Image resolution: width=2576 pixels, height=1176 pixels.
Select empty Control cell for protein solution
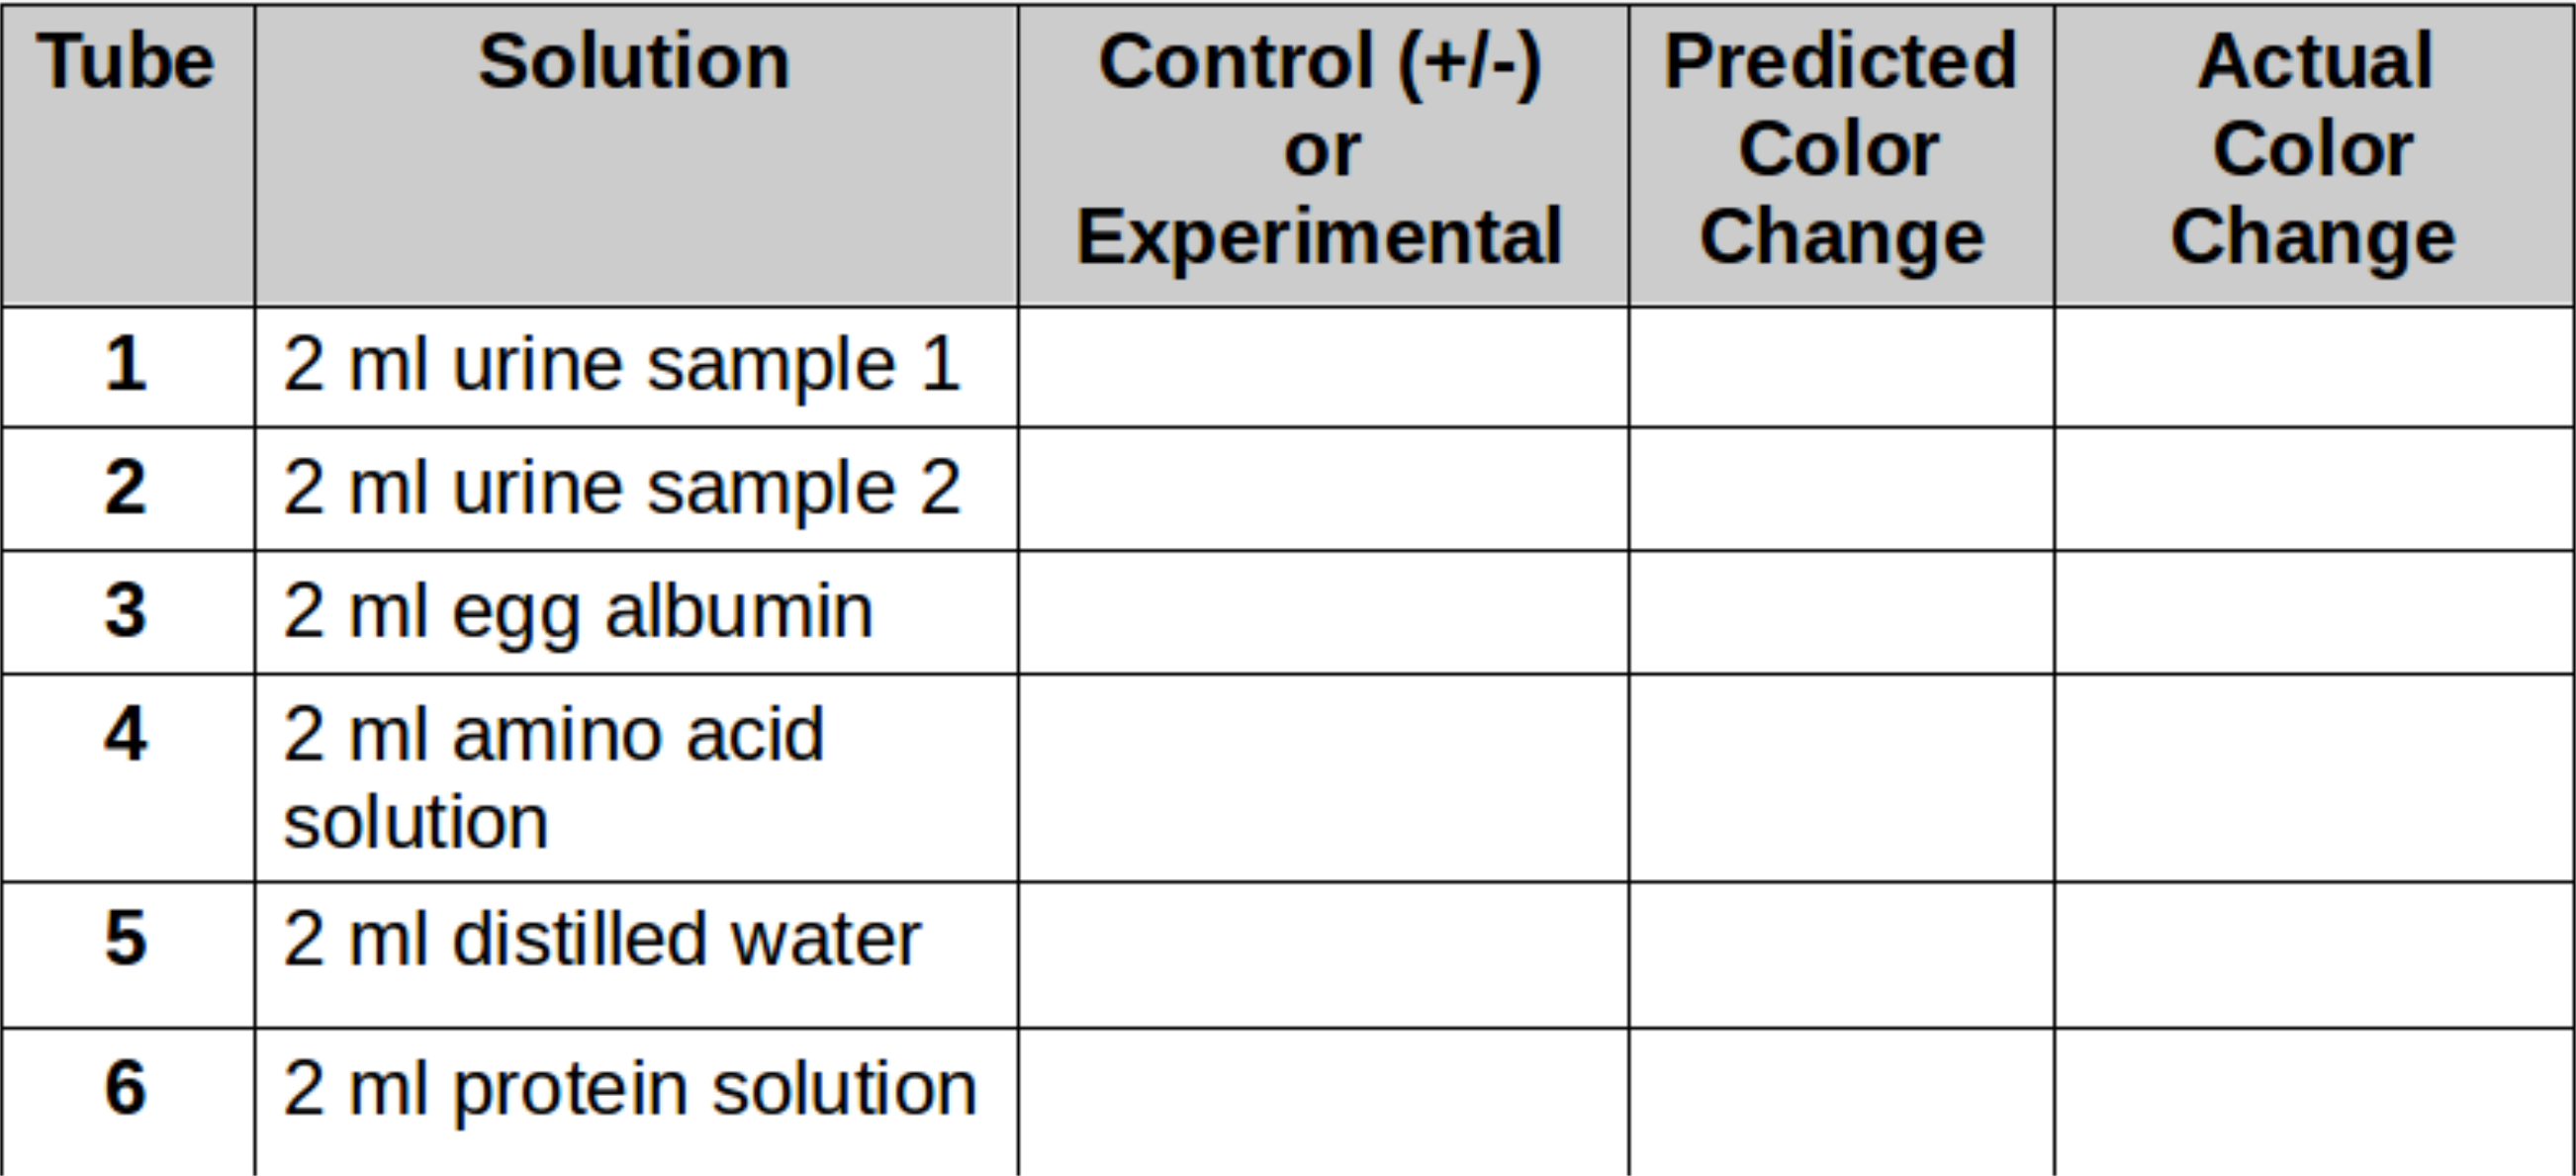point(1323,1100)
